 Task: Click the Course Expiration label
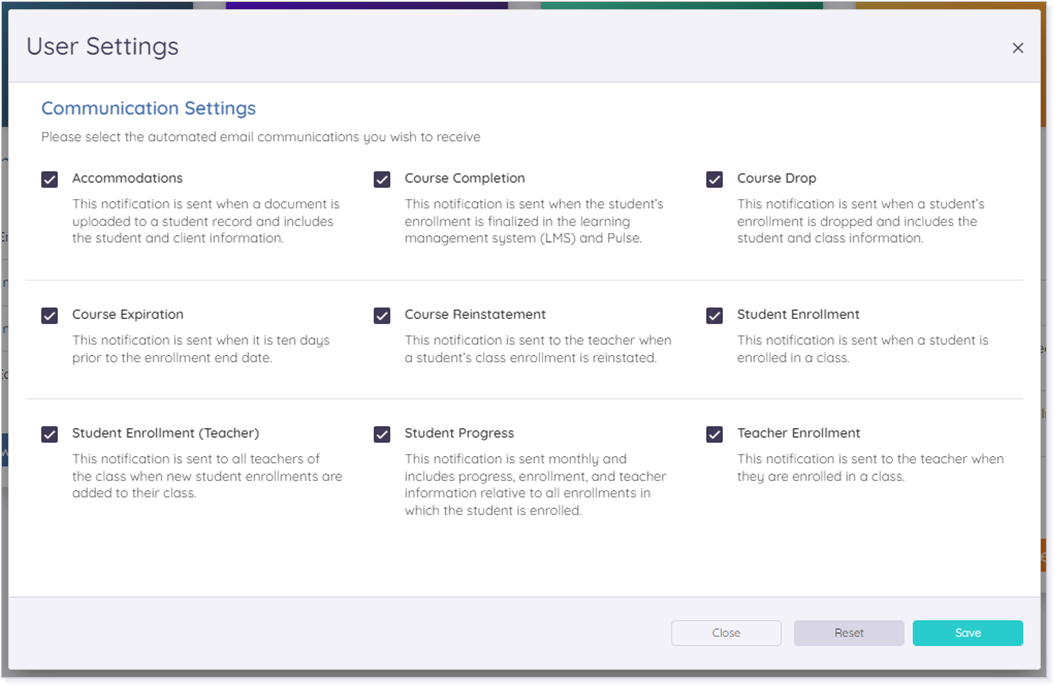(x=128, y=315)
